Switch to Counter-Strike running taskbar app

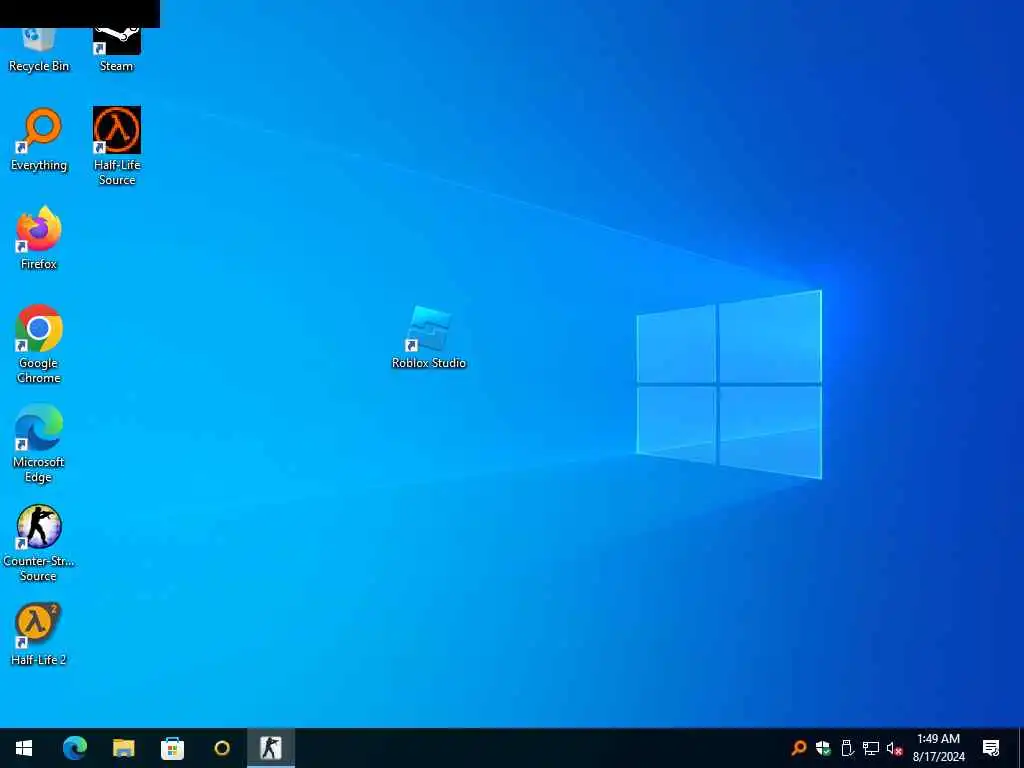270,748
